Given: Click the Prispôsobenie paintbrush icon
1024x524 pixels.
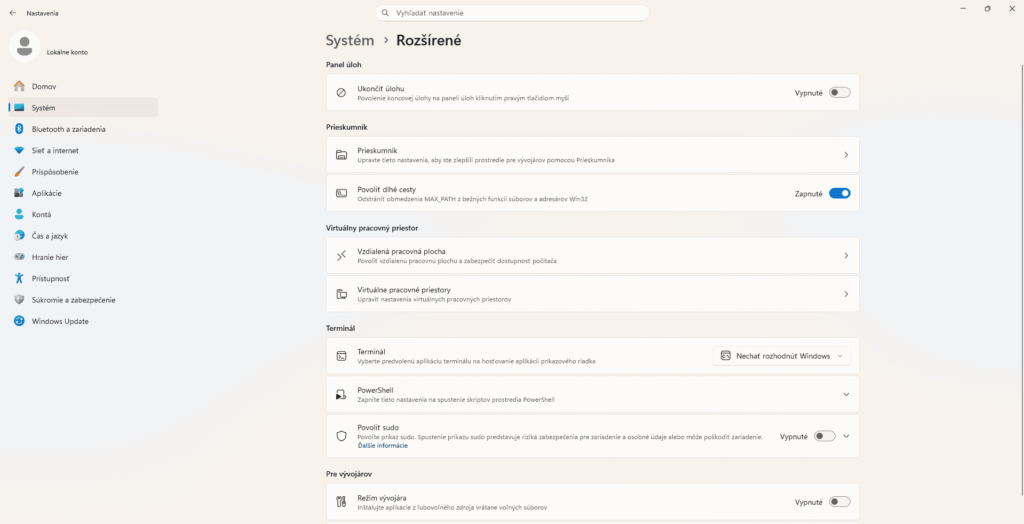Looking at the screenshot, I should pyautogui.click(x=19, y=172).
